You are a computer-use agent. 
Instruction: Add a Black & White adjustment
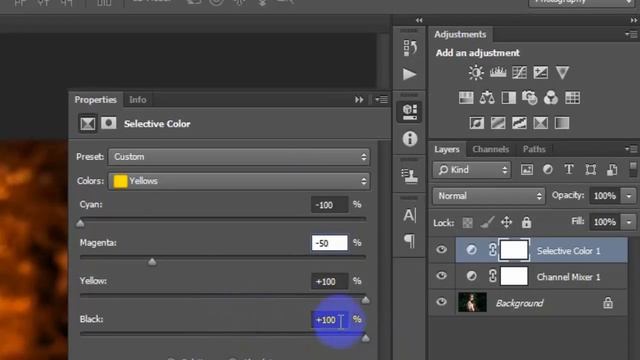[509, 98]
